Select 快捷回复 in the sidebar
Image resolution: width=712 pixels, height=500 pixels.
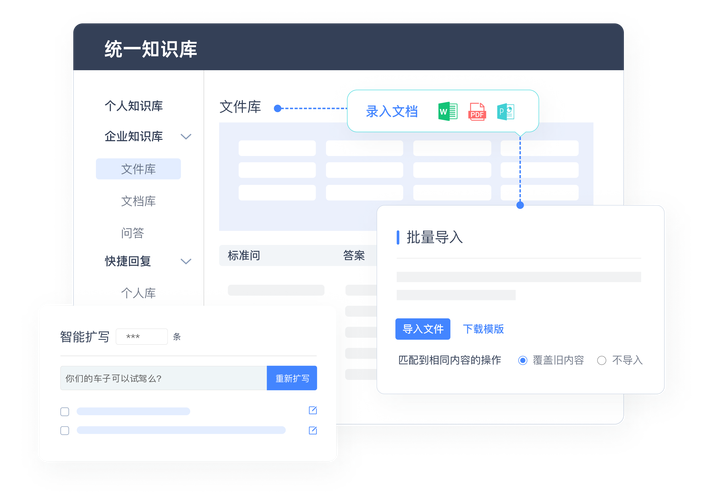[x=128, y=261]
